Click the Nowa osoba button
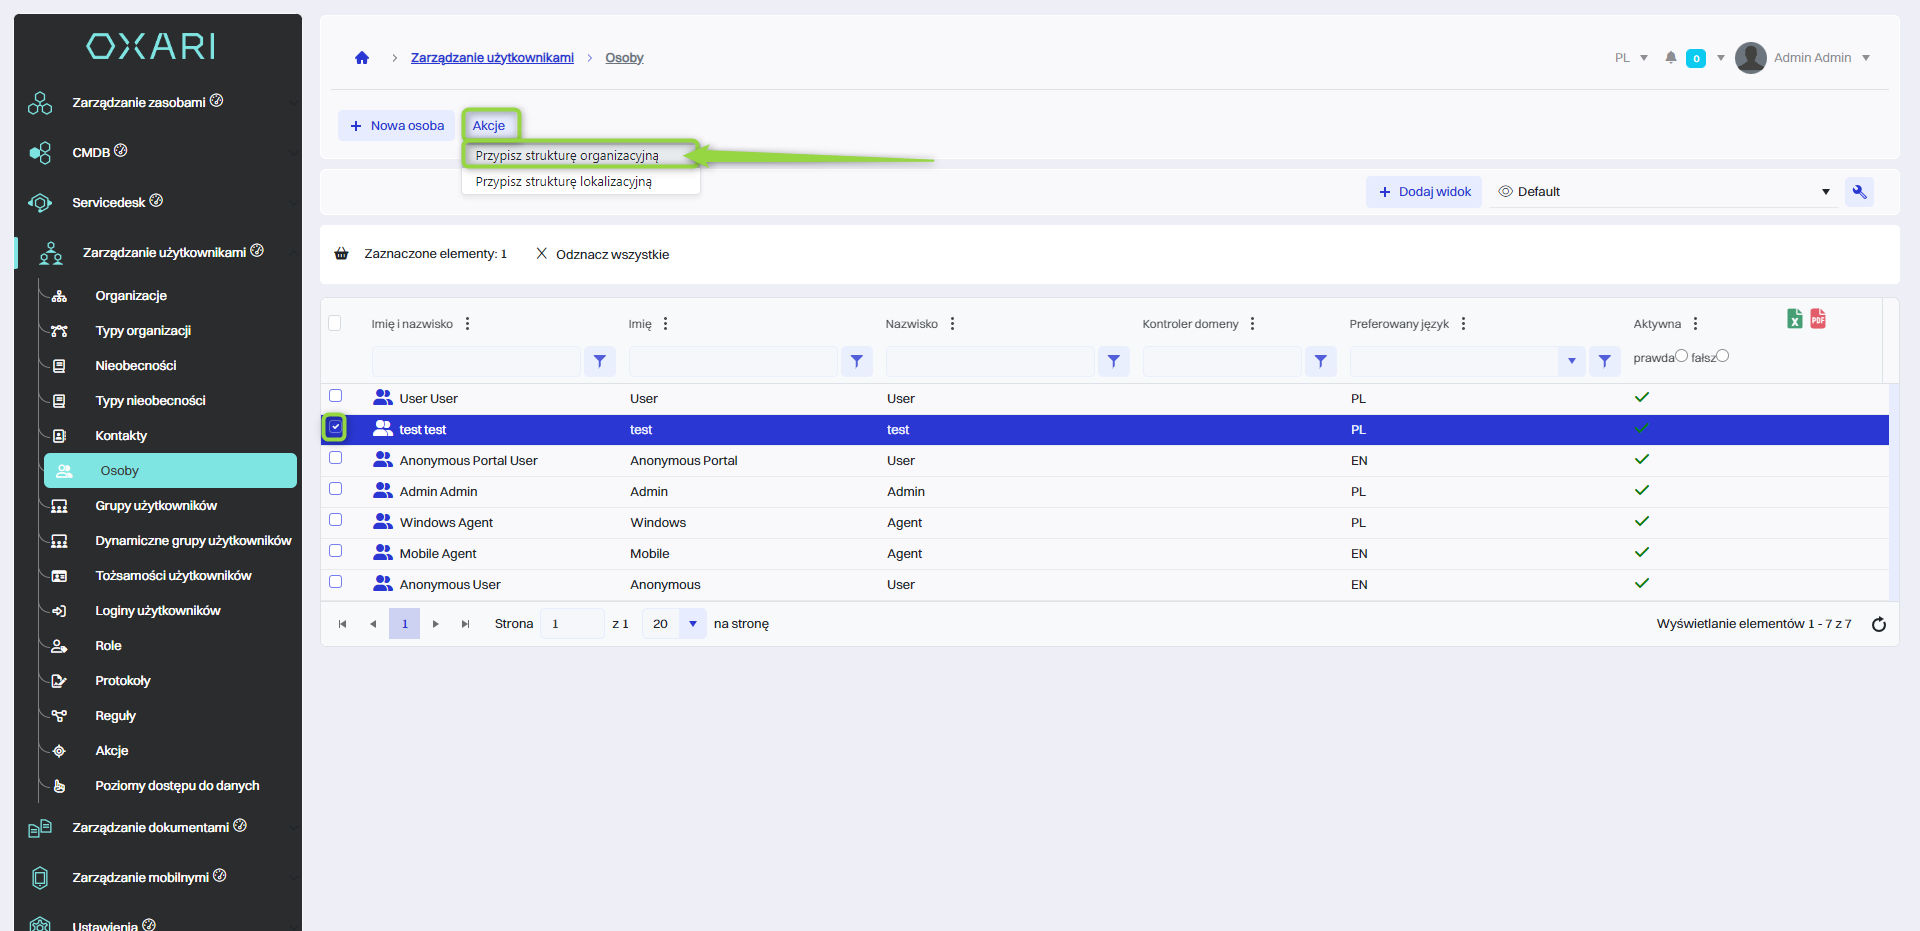Viewport: 1920px width, 931px height. tap(397, 126)
